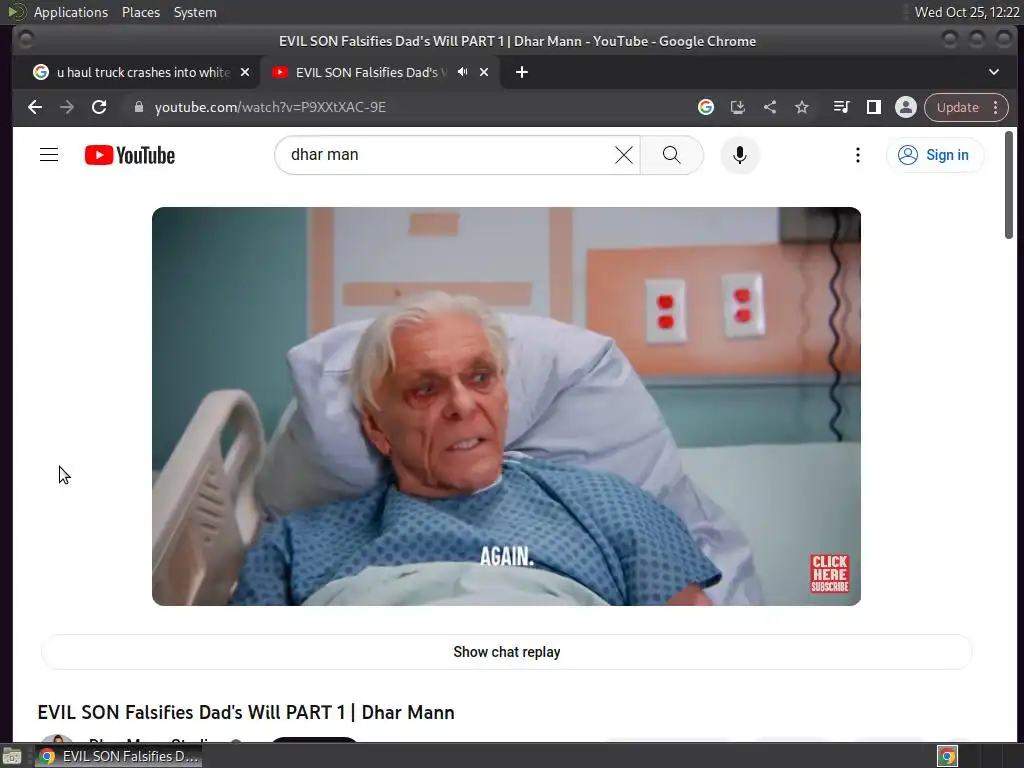Image resolution: width=1024 pixels, height=768 pixels.
Task: Toggle Chrome side panel icon
Action: 873,107
